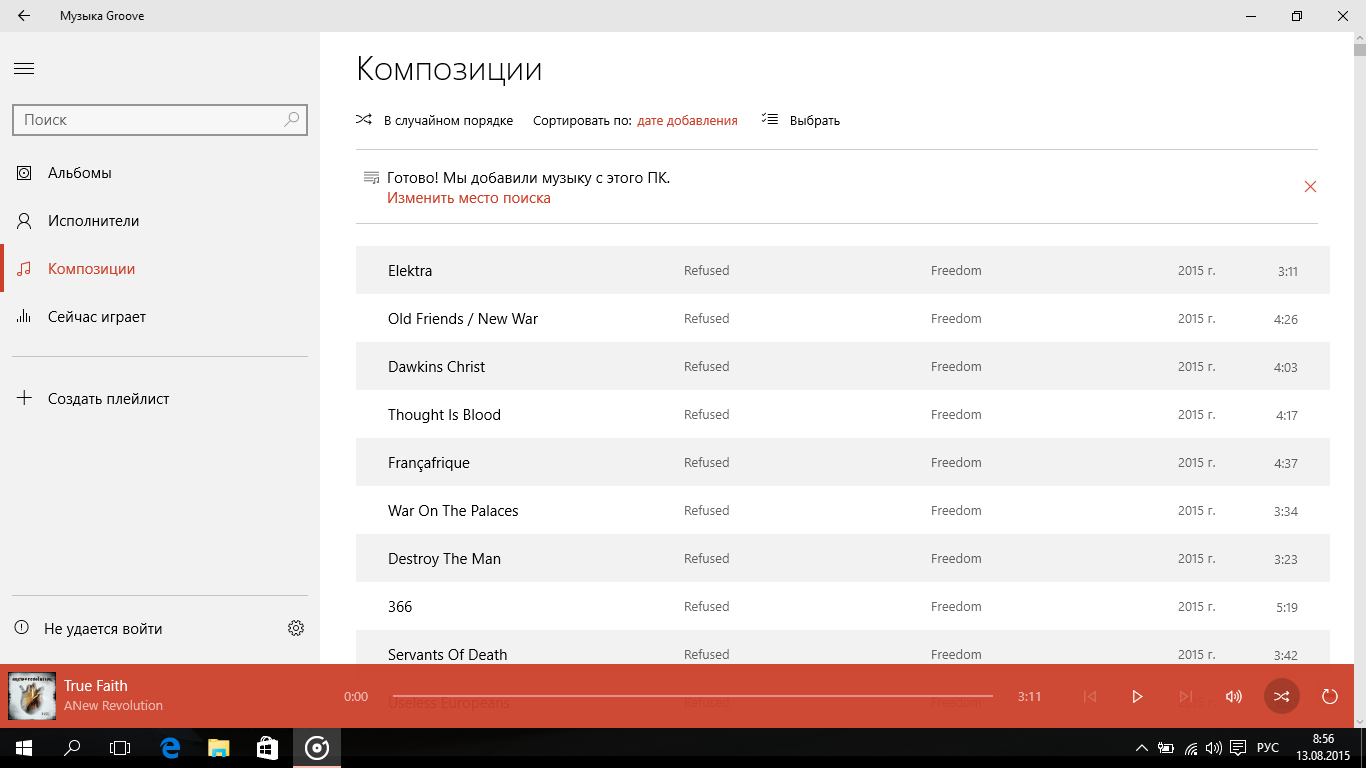Click Изменить место поиска link
The width and height of the screenshot is (1366, 768).
(x=469, y=198)
